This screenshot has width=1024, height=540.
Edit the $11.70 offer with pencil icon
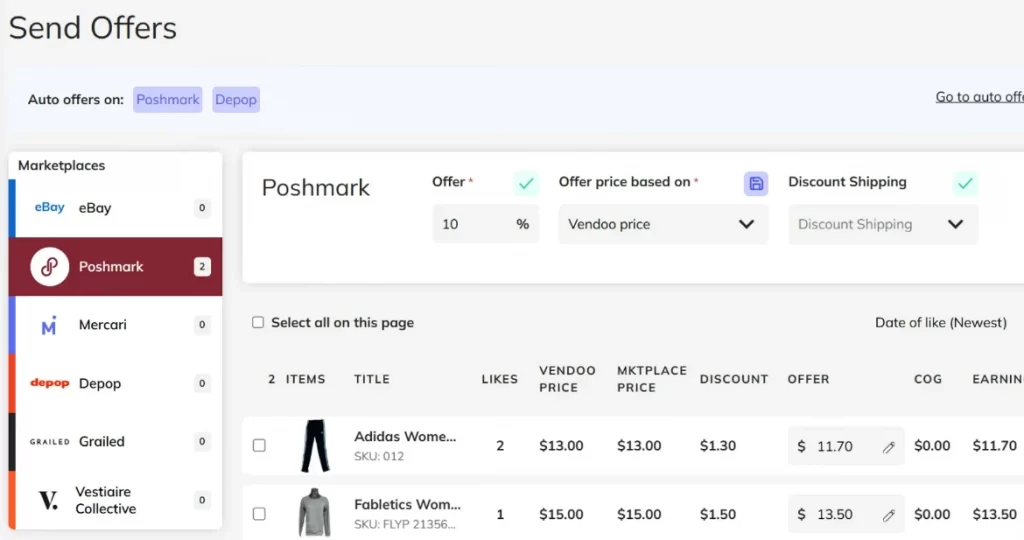pos(889,447)
